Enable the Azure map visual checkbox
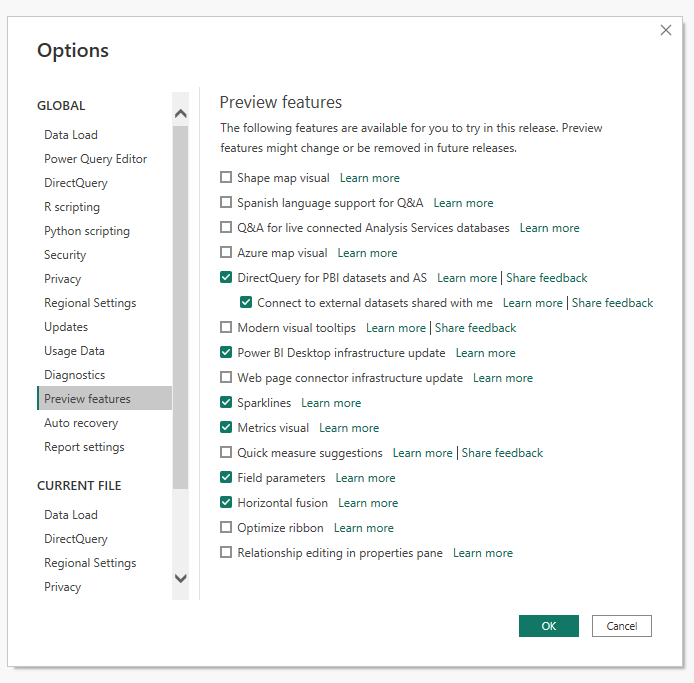 [226, 252]
